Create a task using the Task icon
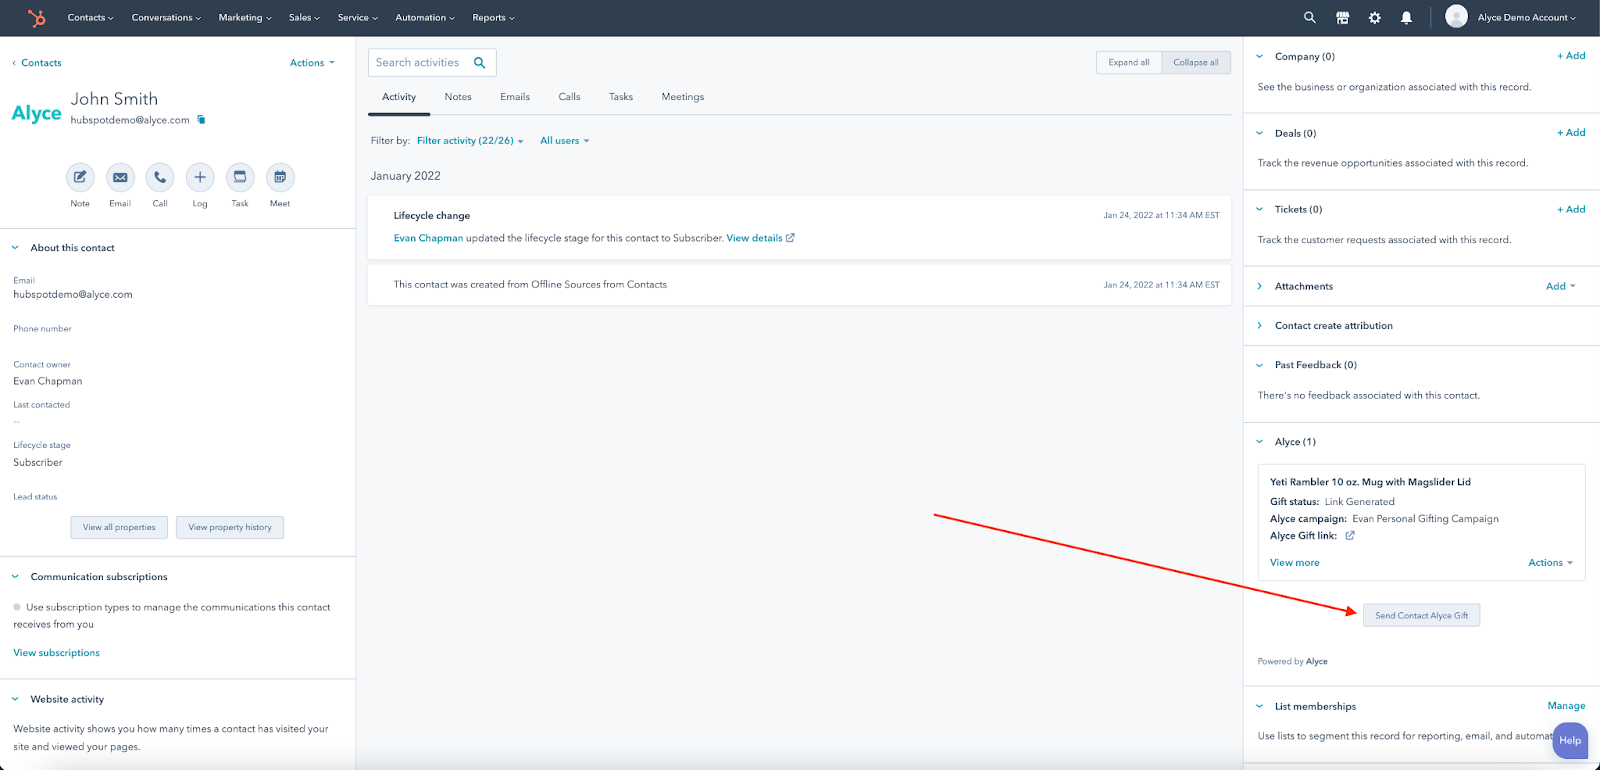The width and height of the screenshot is (1600, 770). (240, 178)
